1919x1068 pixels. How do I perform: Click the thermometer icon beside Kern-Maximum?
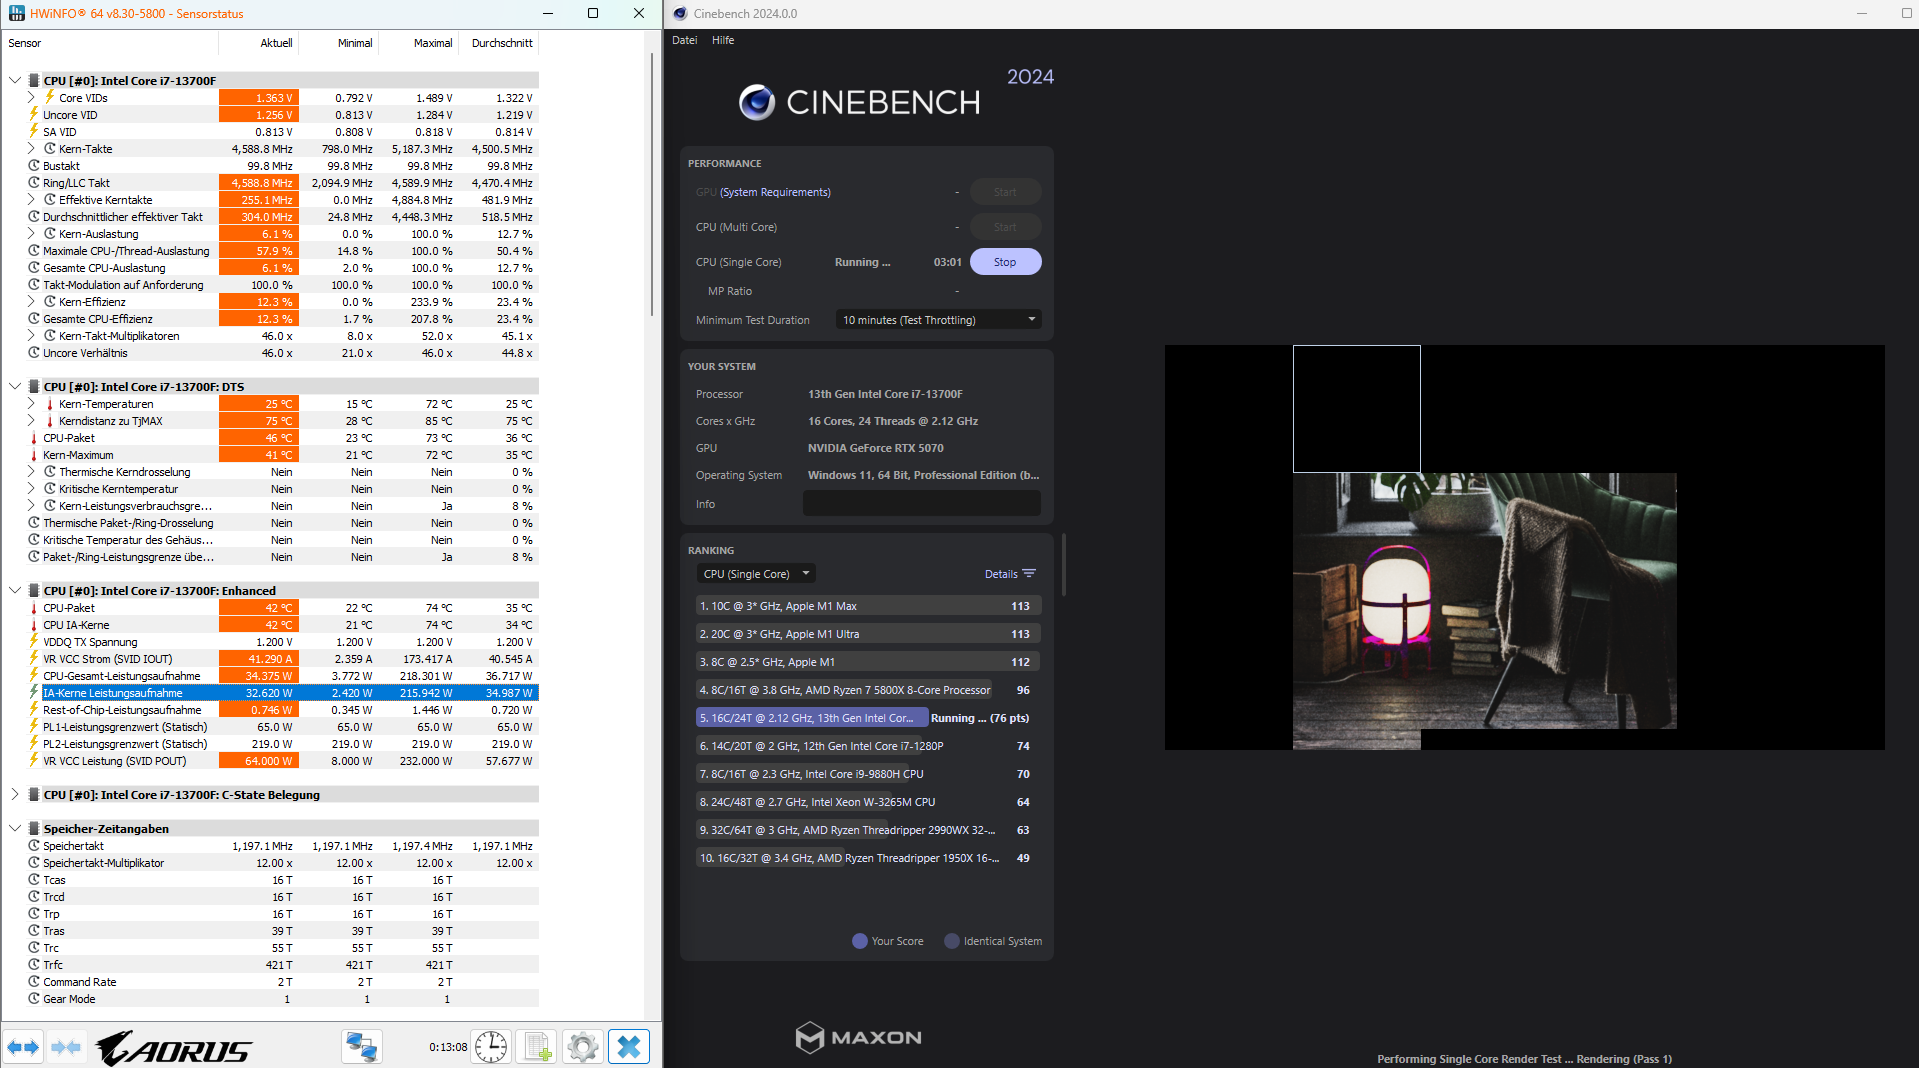tap(34, 455)
